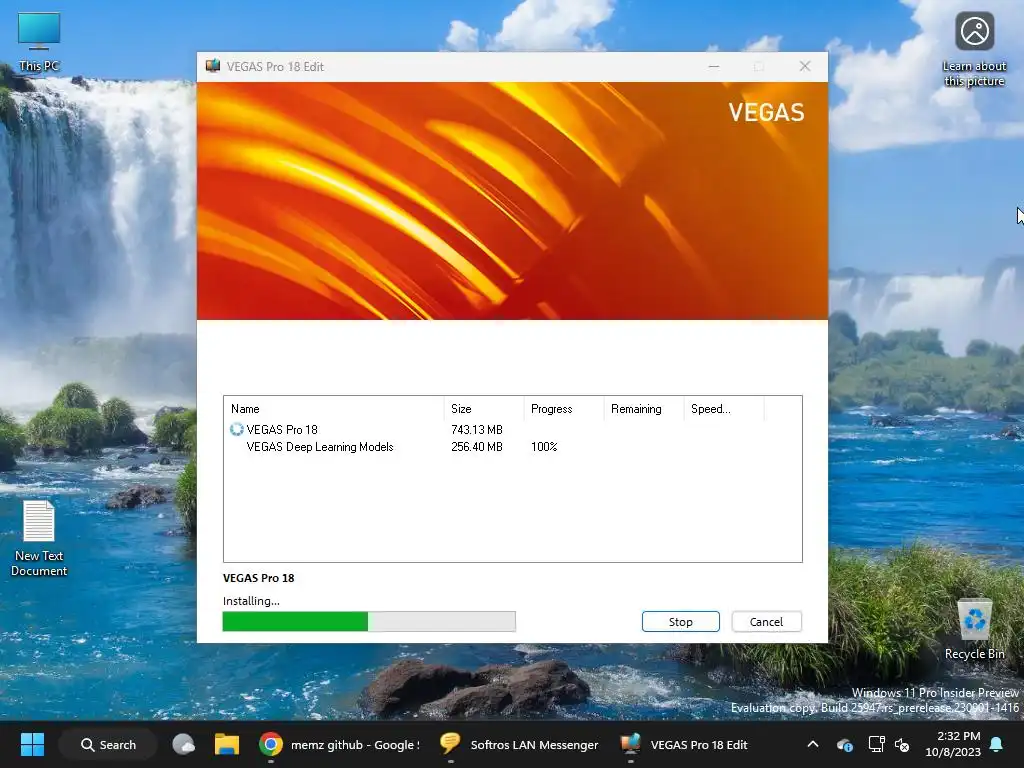Screen dimensions: 1024x768
Task: Minimize the VEGAS Pro 18 Edit window
Action: (x=714, y=66)
